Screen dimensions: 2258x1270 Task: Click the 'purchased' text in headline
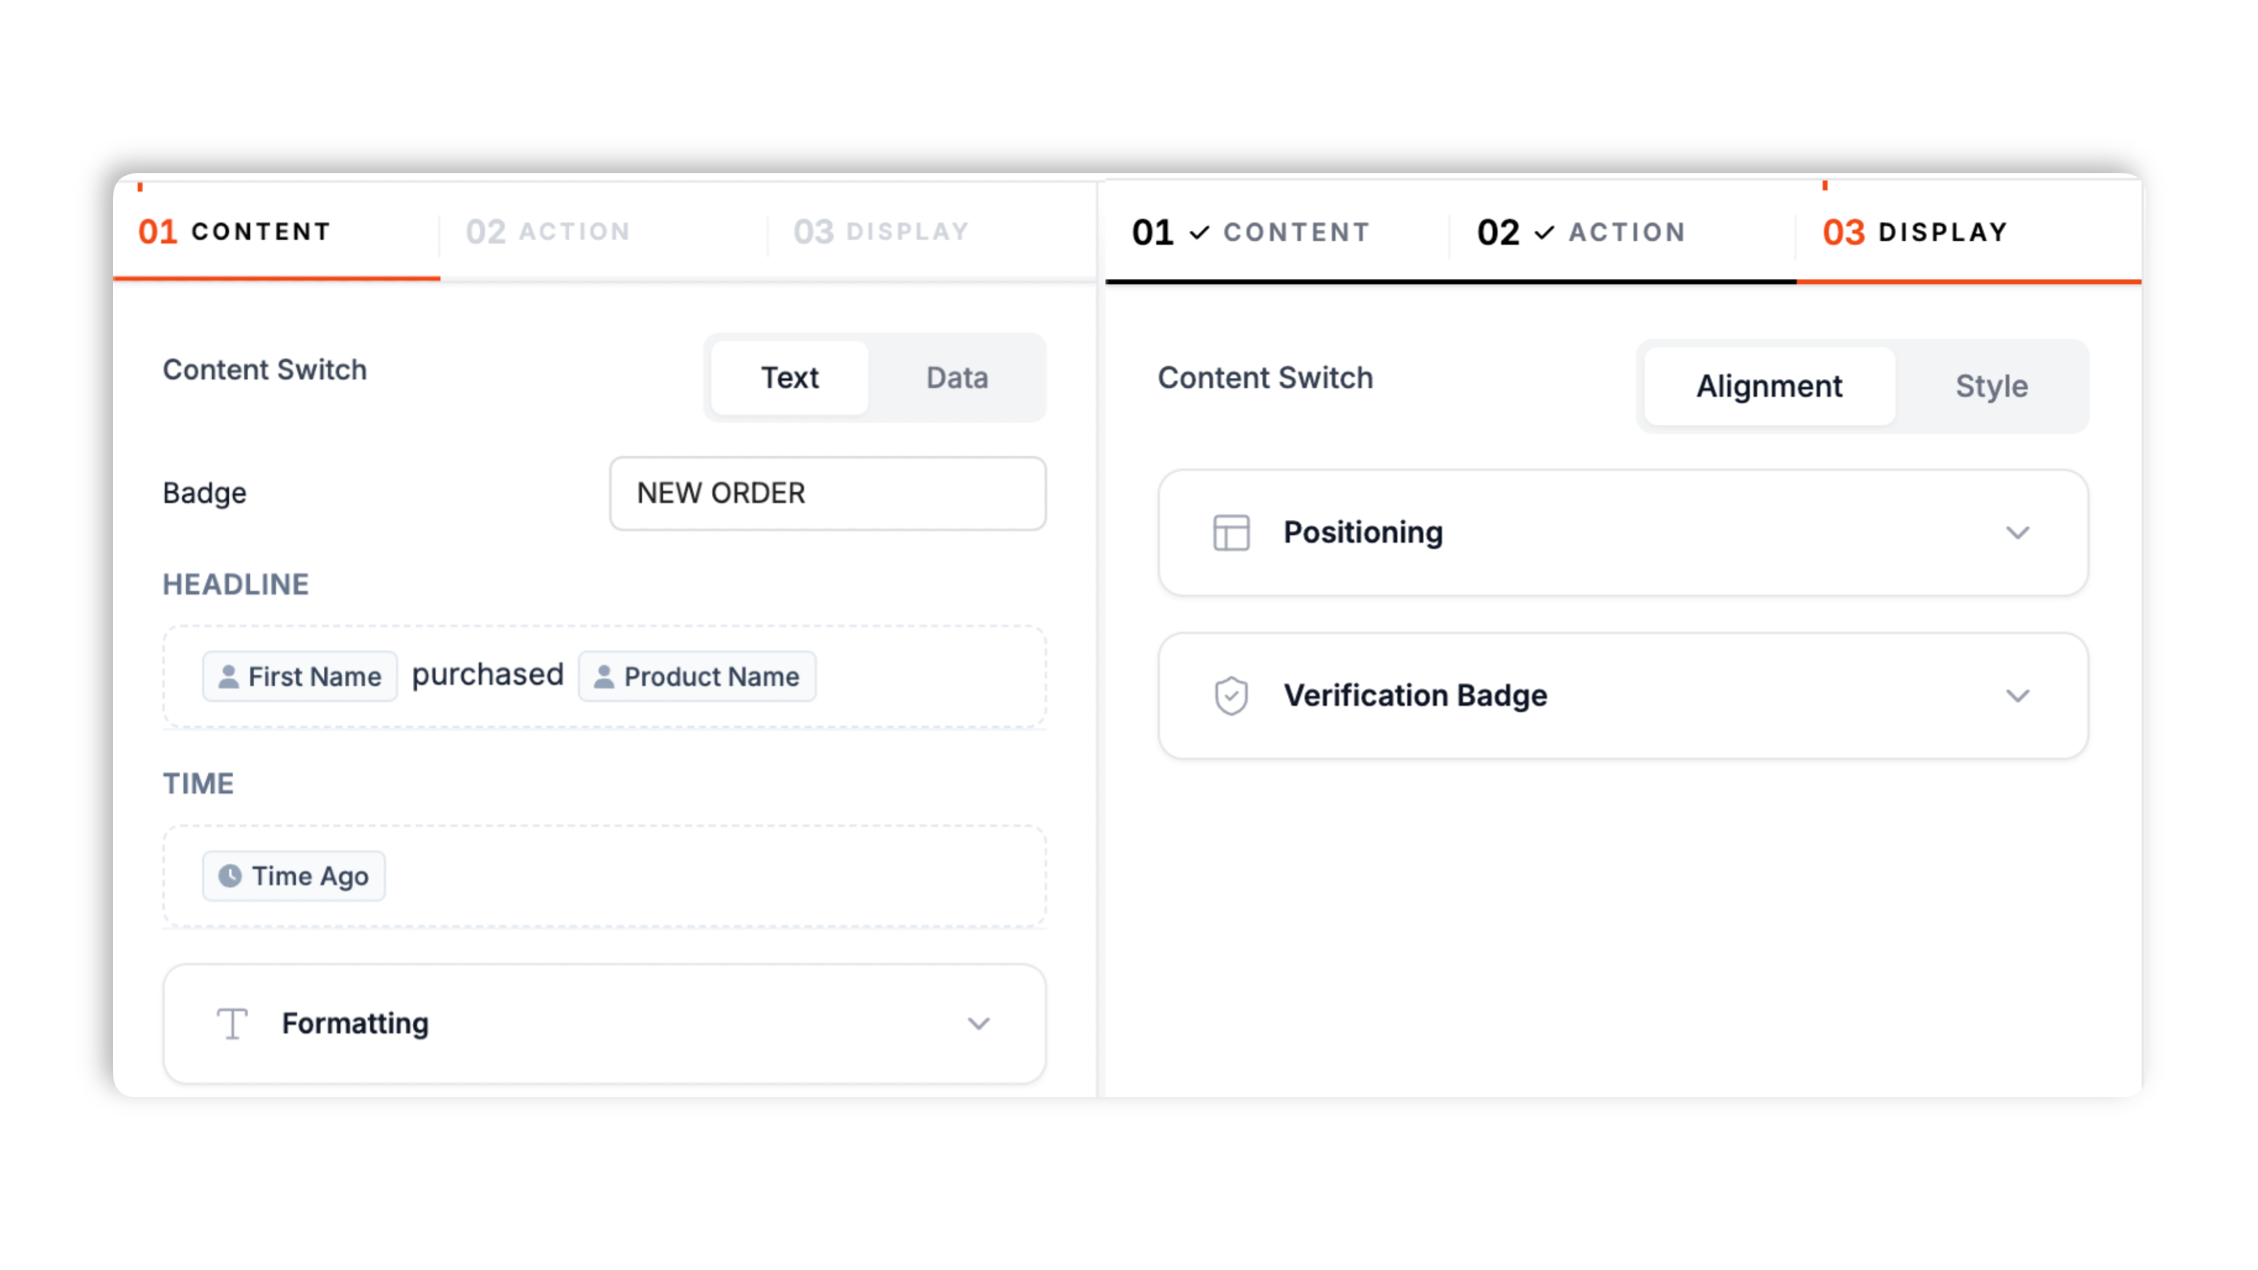pyautogui.click(x=488, y=675)
